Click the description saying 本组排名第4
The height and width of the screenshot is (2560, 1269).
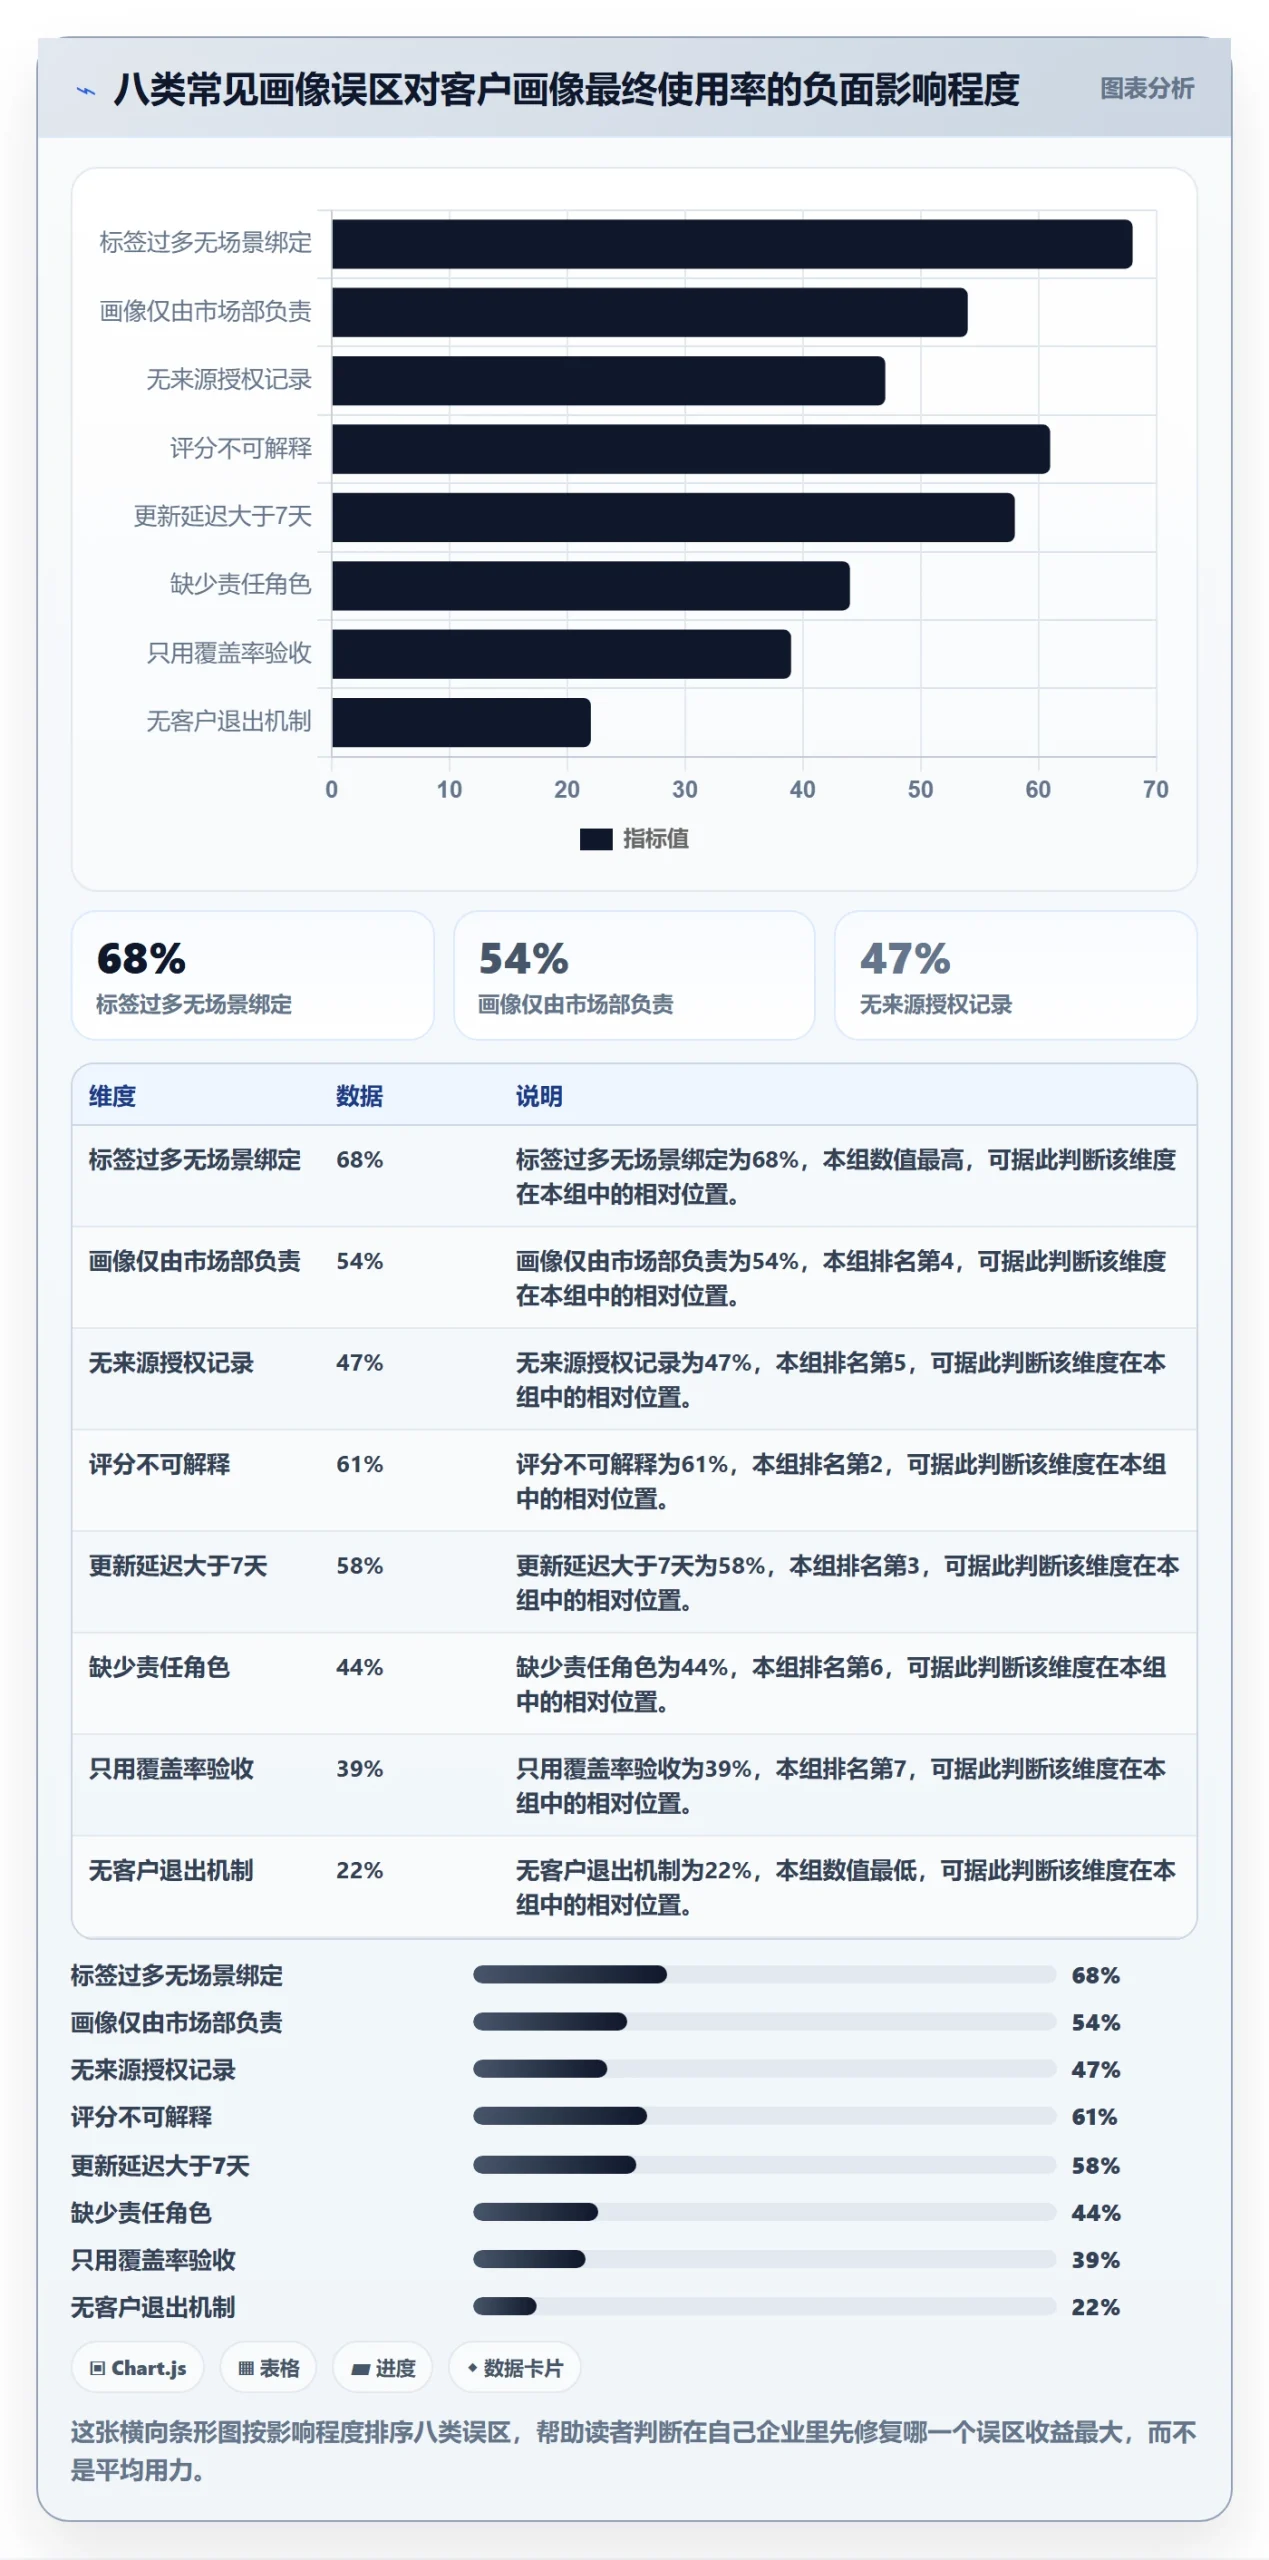[841, 1278]
